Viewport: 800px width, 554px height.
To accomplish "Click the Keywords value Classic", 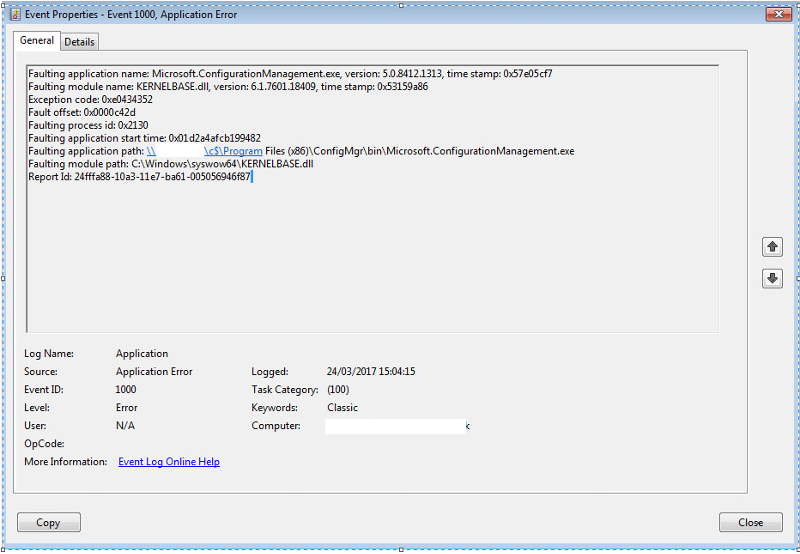I will click(342, 408).
